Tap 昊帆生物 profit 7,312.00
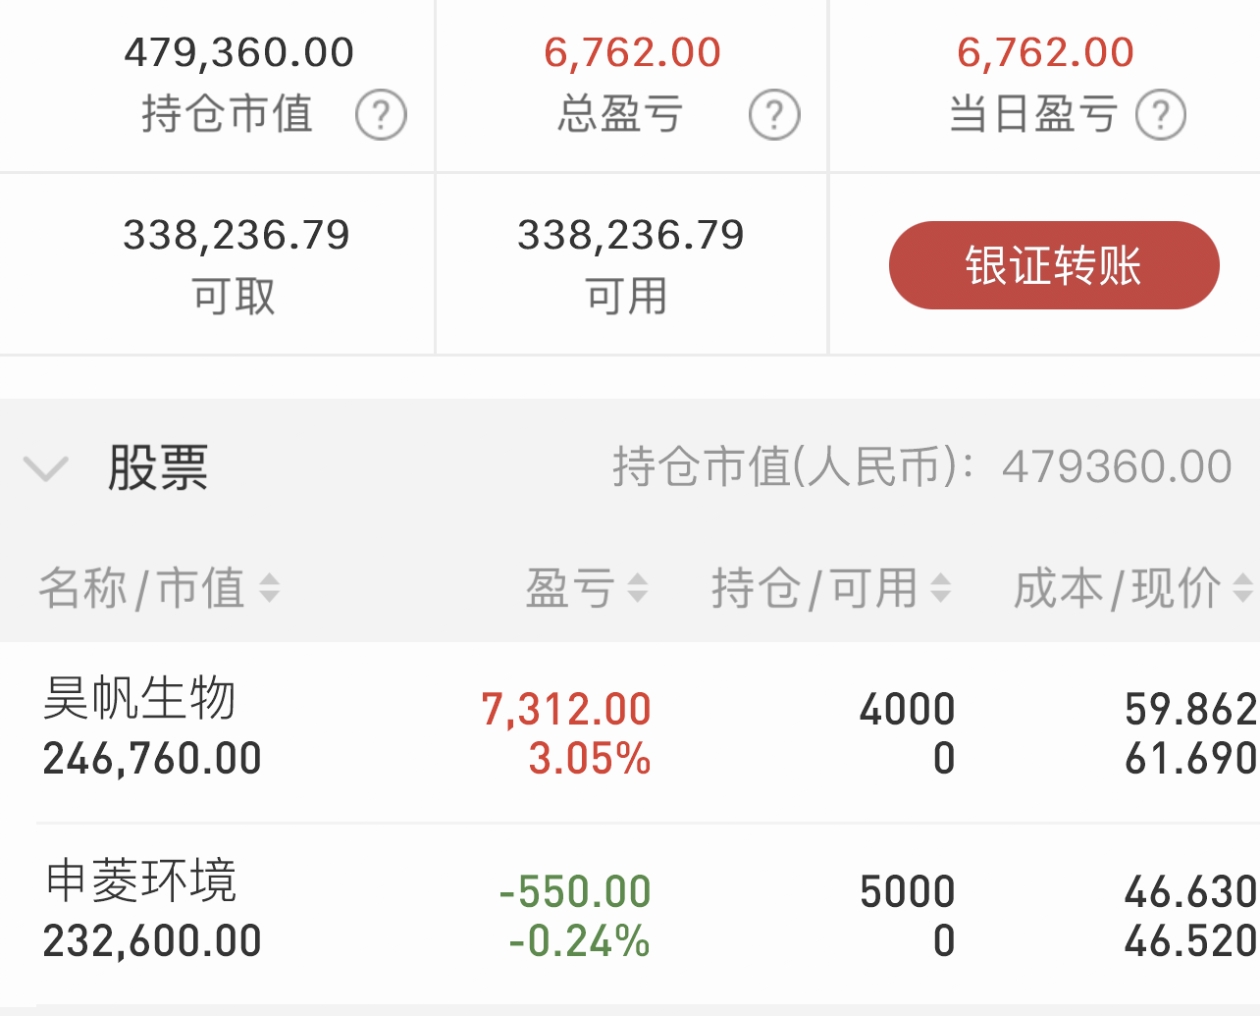The height and width of the screenshot is (1016, 1260). [x=566, y=709]
